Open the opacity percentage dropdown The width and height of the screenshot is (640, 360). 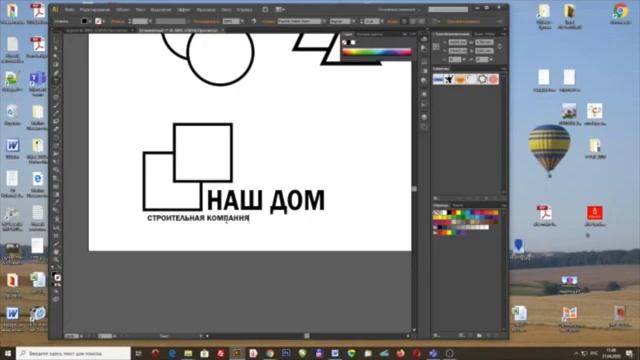242,21
